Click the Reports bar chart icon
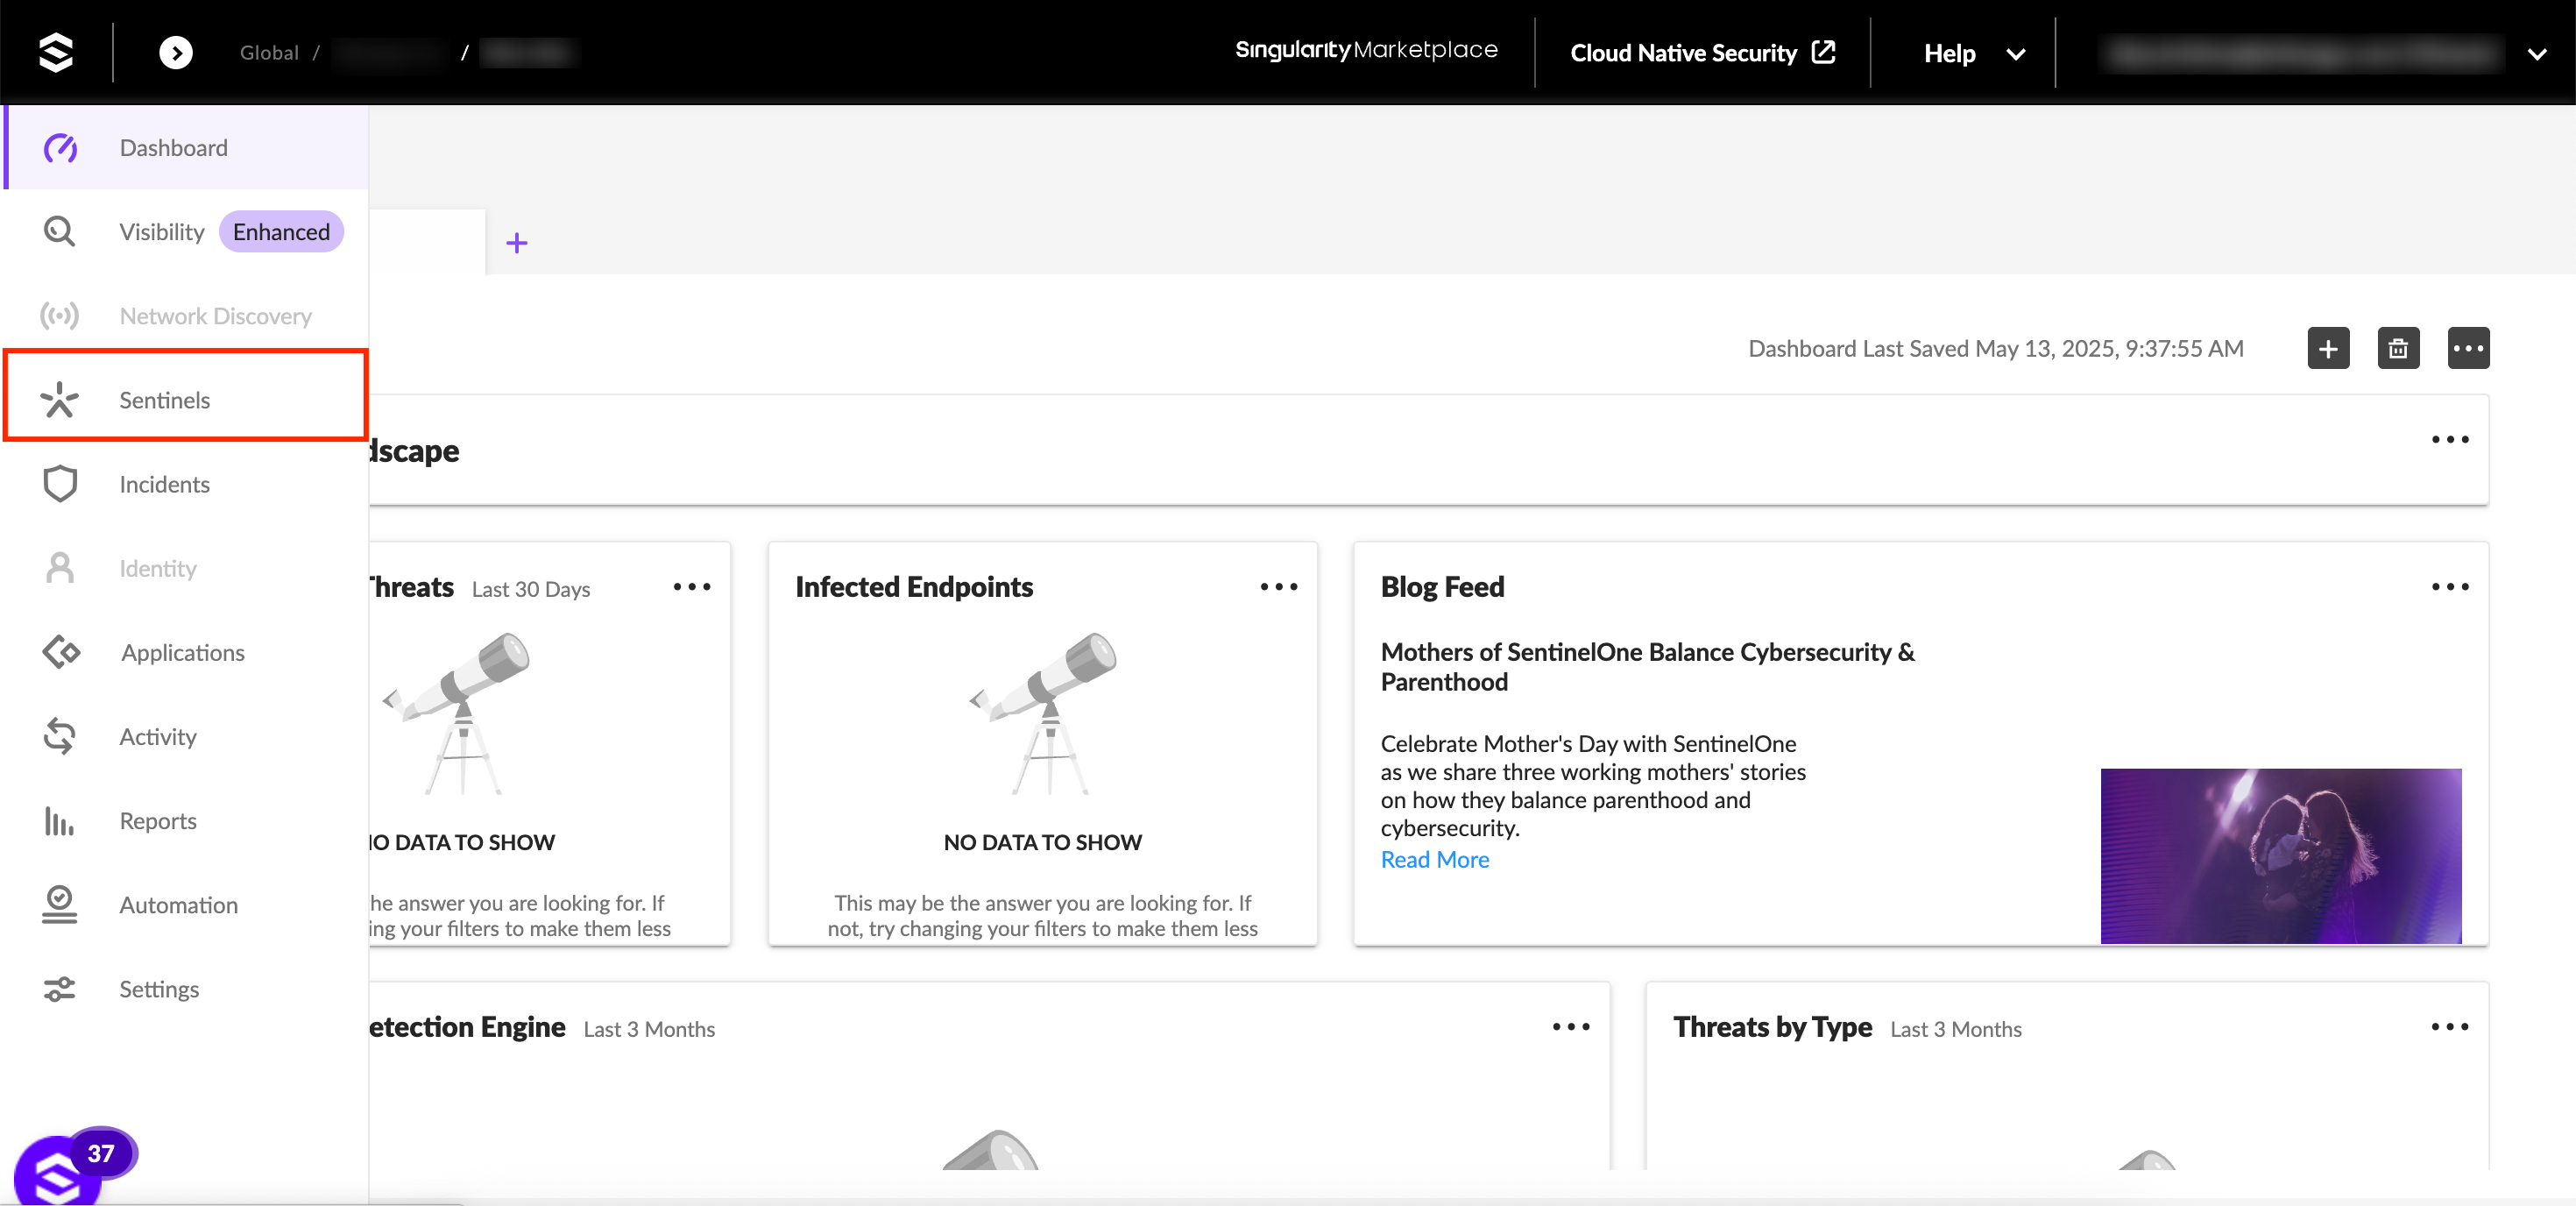This screenshot has width=2576, height=1206. tap(59, 821)
